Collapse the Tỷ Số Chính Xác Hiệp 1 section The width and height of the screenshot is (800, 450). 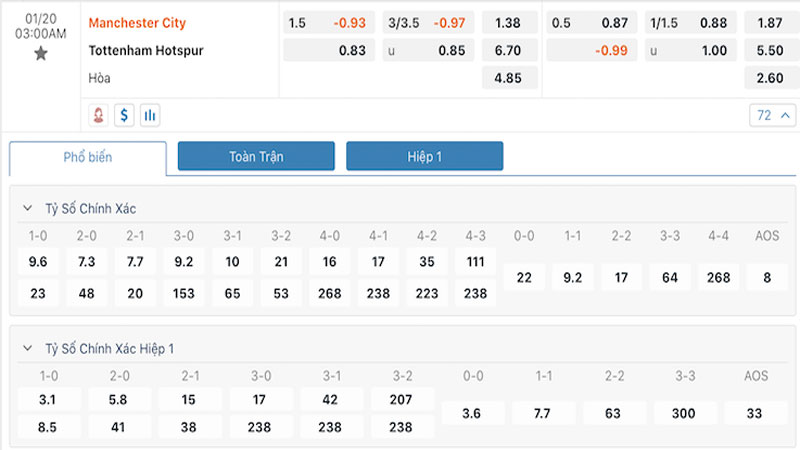click(27, 348)
